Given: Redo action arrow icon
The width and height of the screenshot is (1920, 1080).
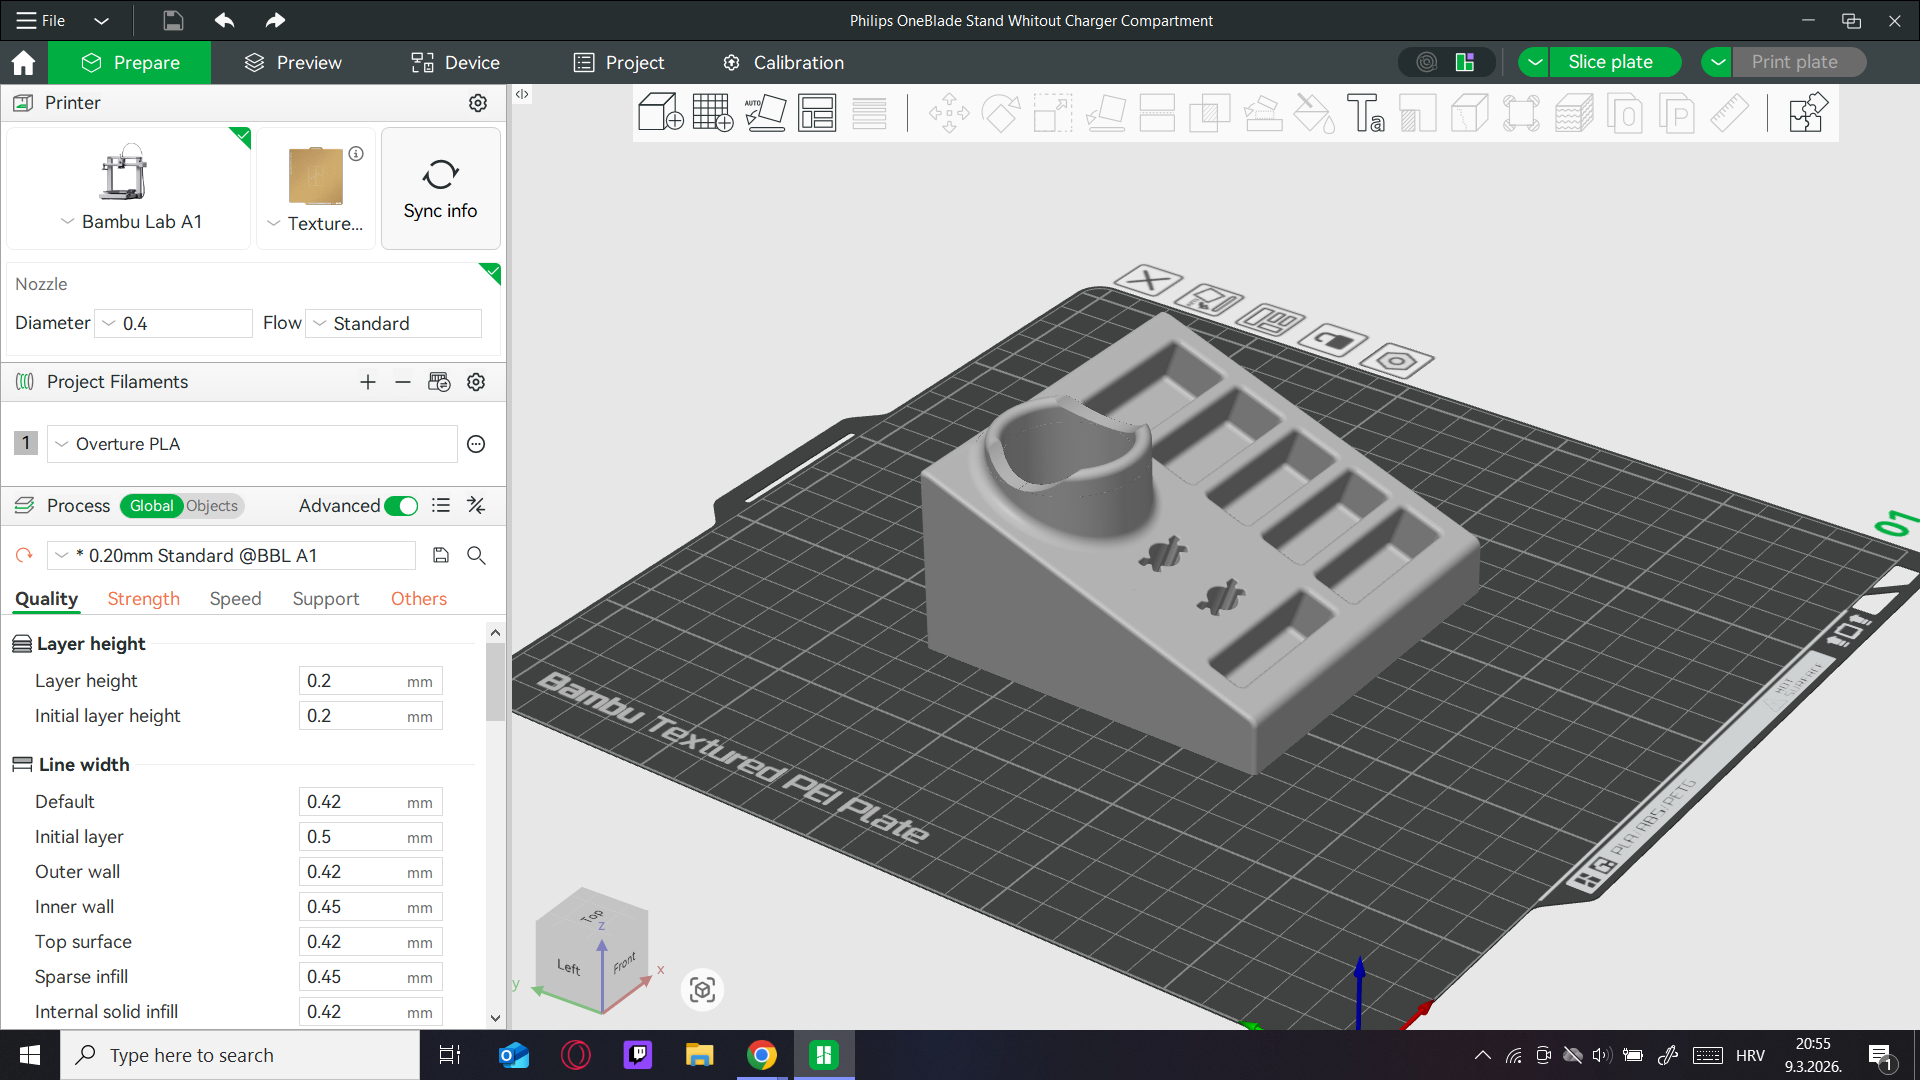Looking at the screenshot, I should [x=275, y=20].
